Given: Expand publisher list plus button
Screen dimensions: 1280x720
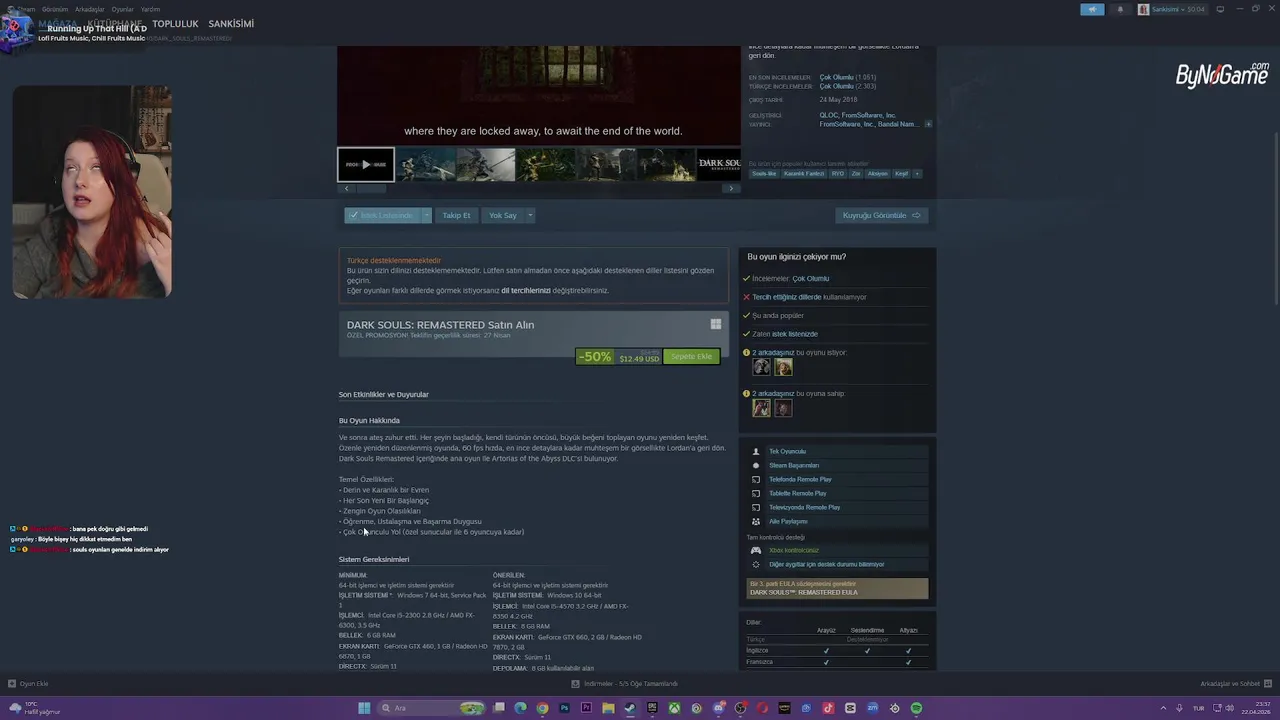Looking at the screenshot, I should tap(928, 124).
